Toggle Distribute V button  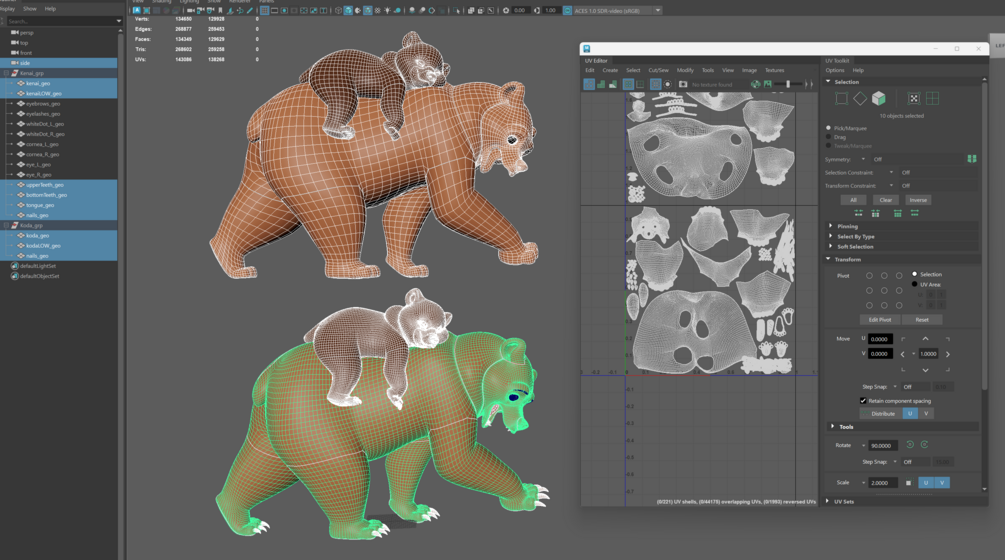pos(926,413)
